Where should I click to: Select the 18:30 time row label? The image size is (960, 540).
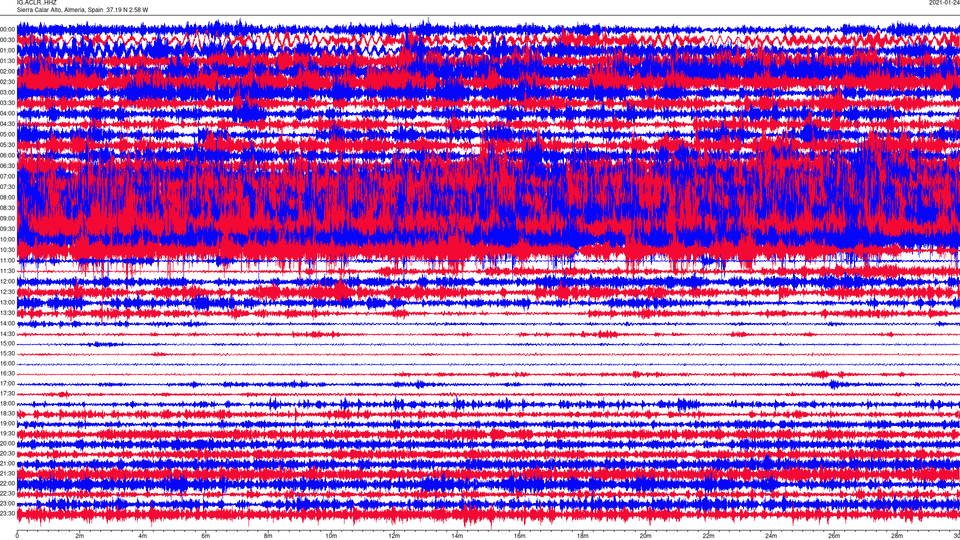click(8, 413)
